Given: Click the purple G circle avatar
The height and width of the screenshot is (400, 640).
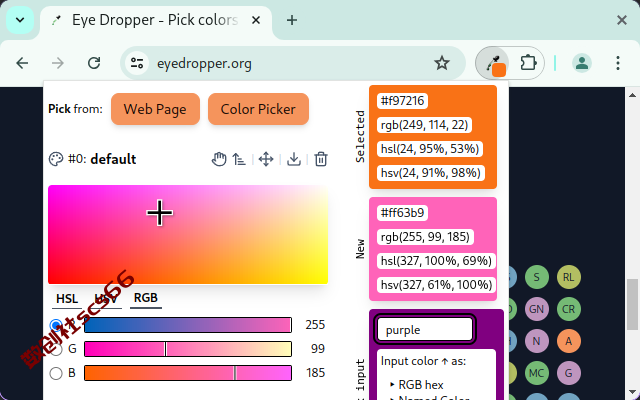Looking at the screenshot, I should [569, 373].
